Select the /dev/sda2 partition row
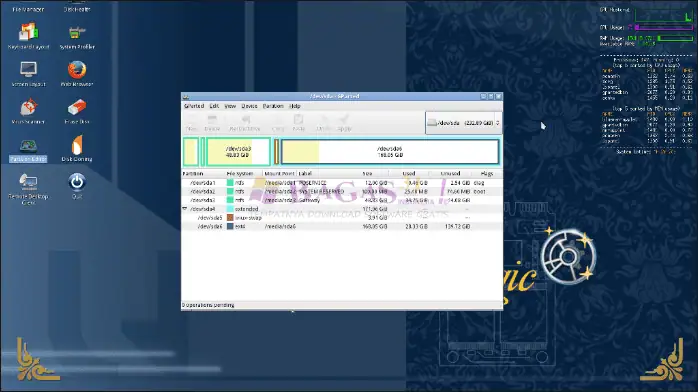The width and height of the screenshot is (698, 392). click(342, 191)
